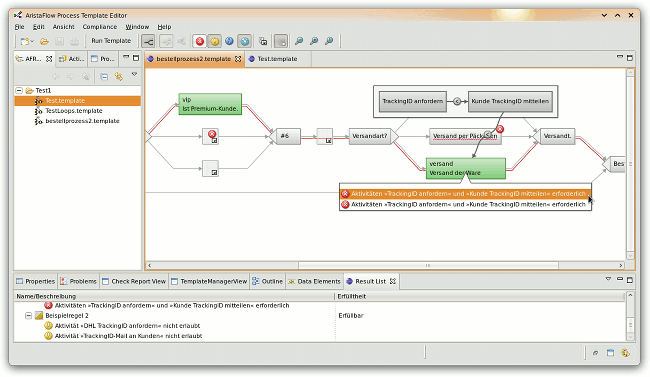650x377 pixels.
Task: Select the TrackingID anfordern activity box
Action: 413,101
